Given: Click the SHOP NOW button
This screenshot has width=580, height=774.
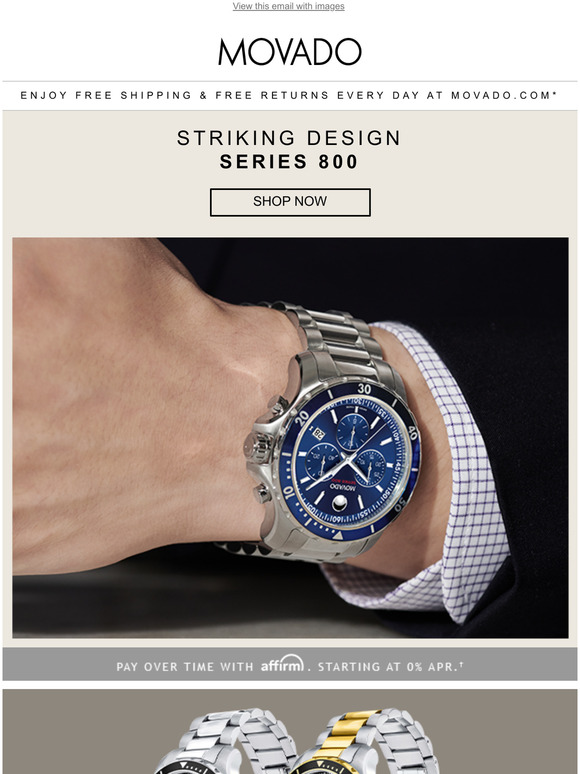Looking at the screenshot, I should point(290,202).
